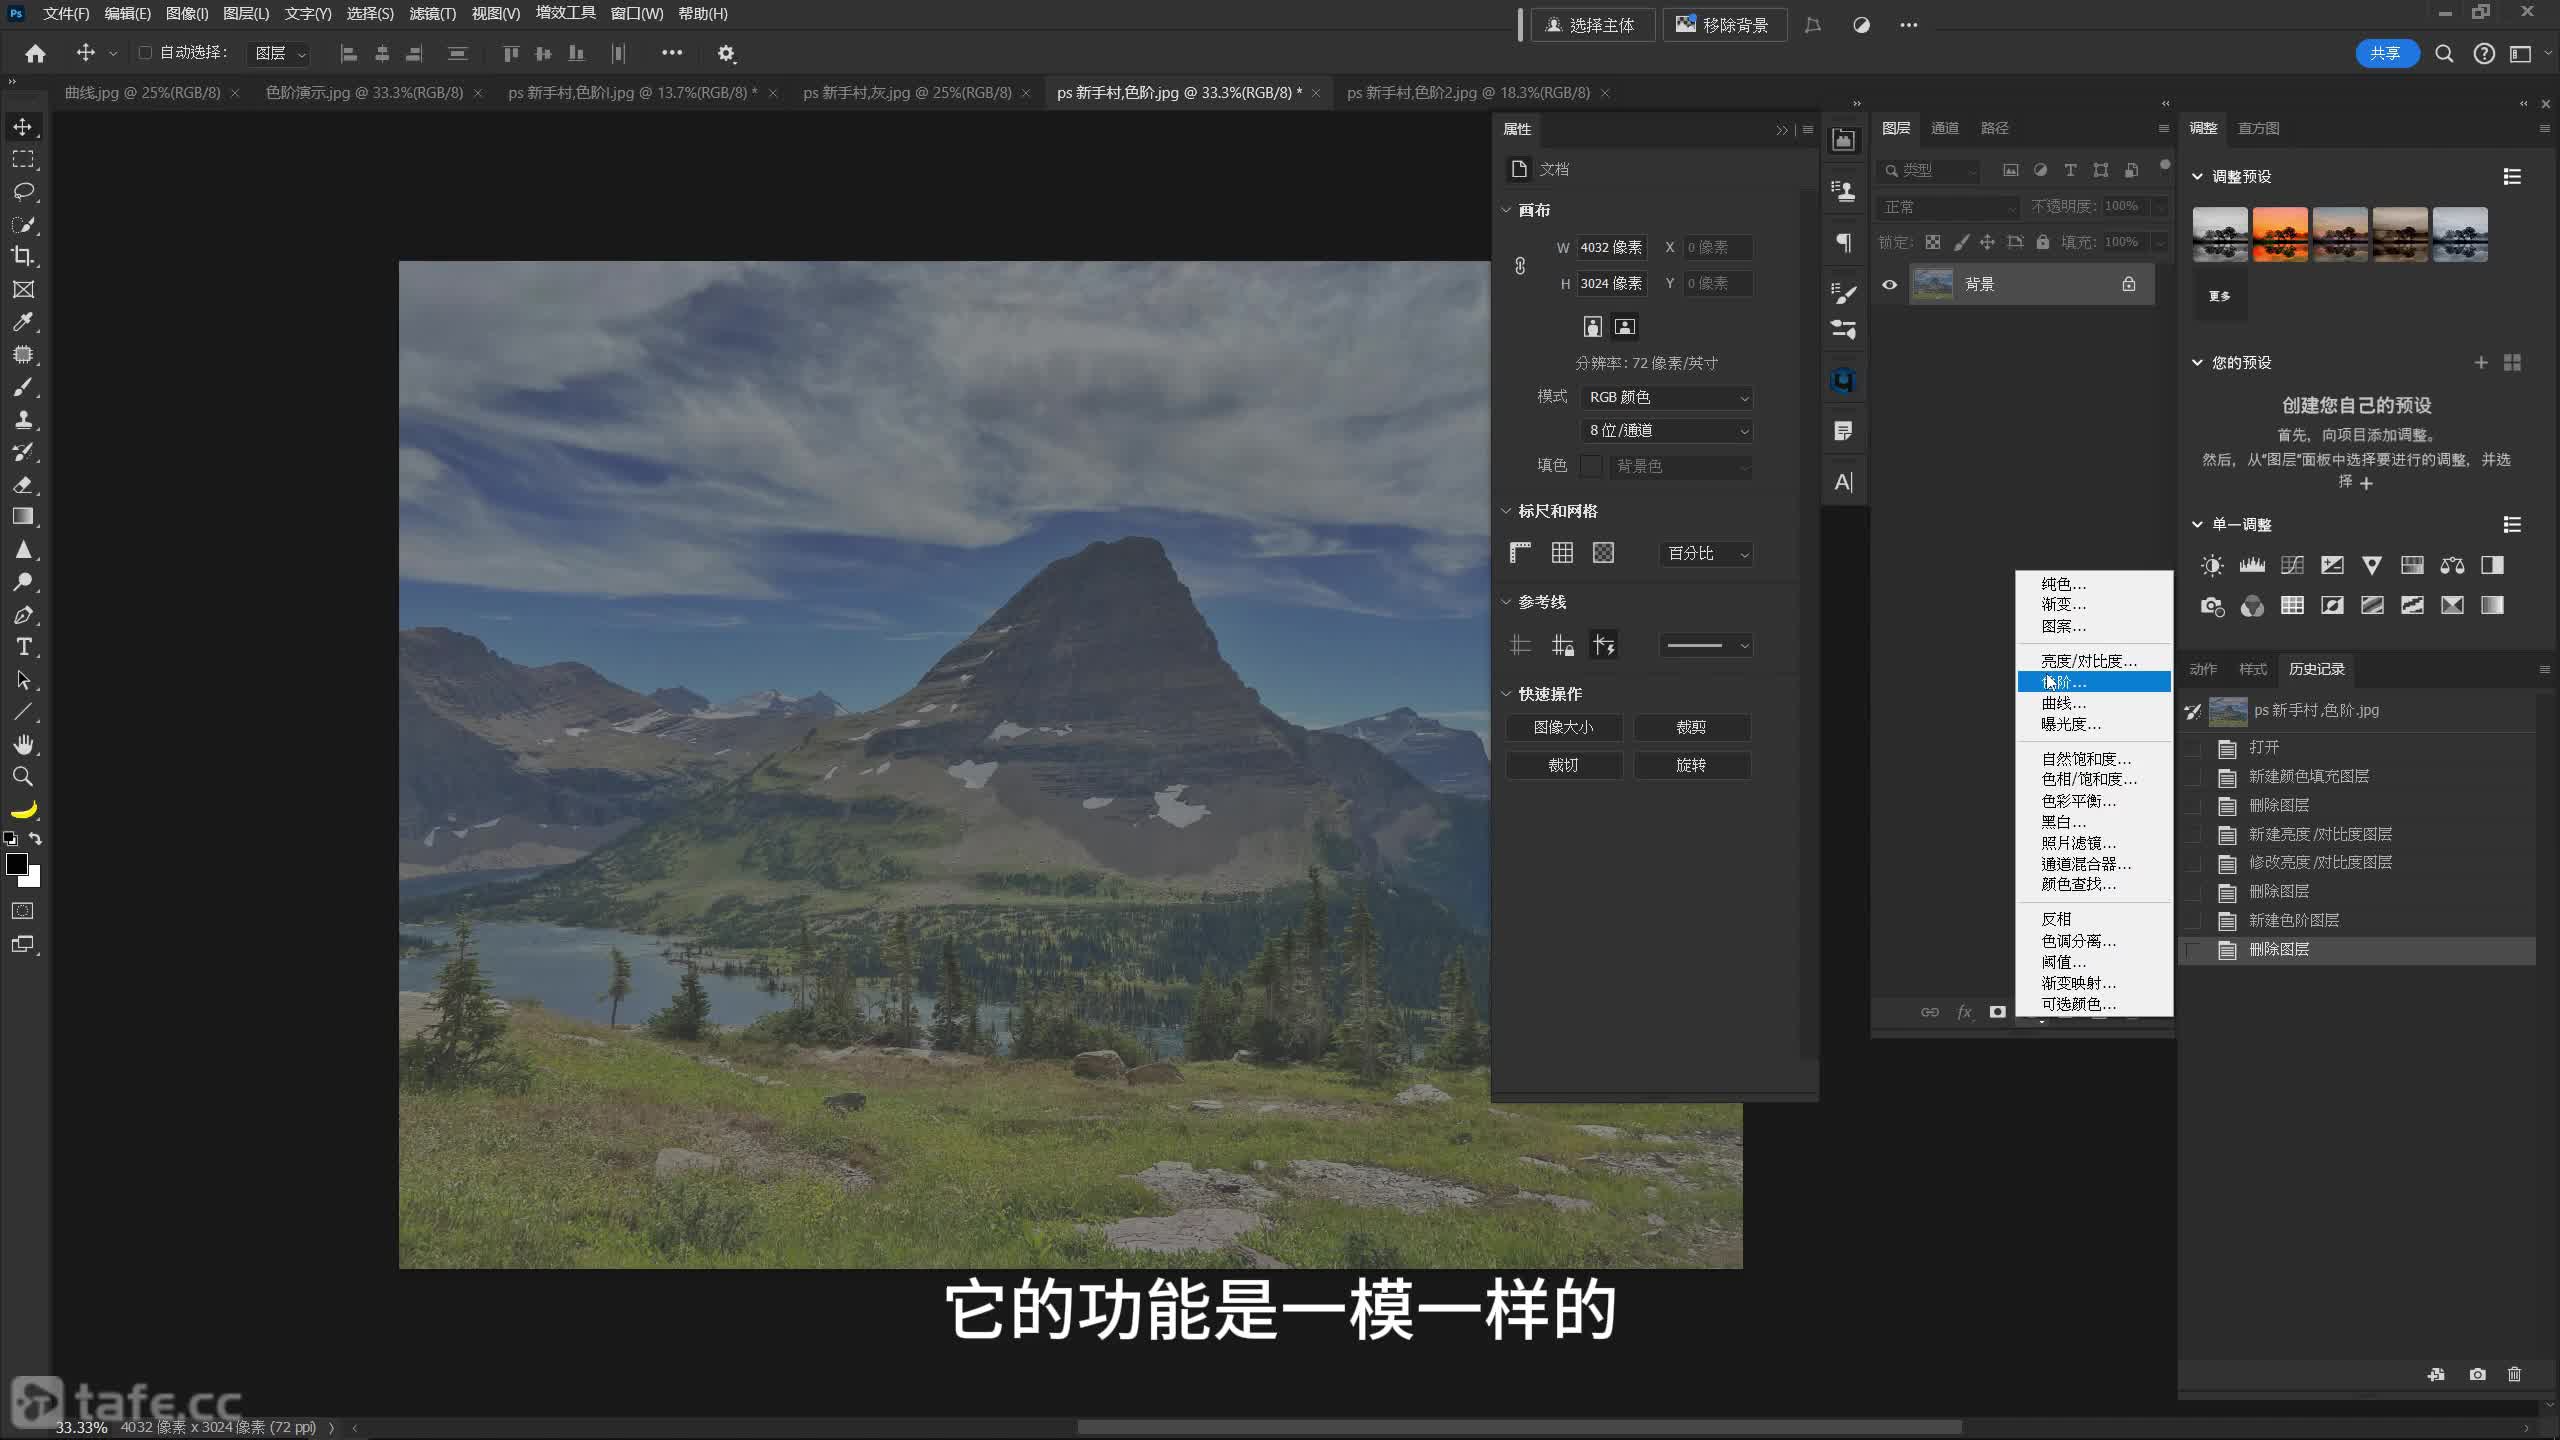
Task: Pick the Eyedropper tool
Action: [22, 322]
